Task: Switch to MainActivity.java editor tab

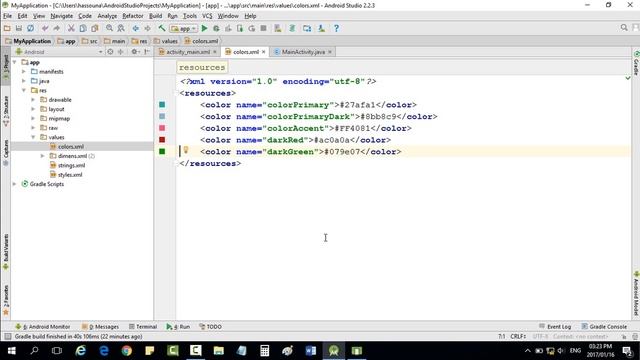Action: tap(303, 52)
